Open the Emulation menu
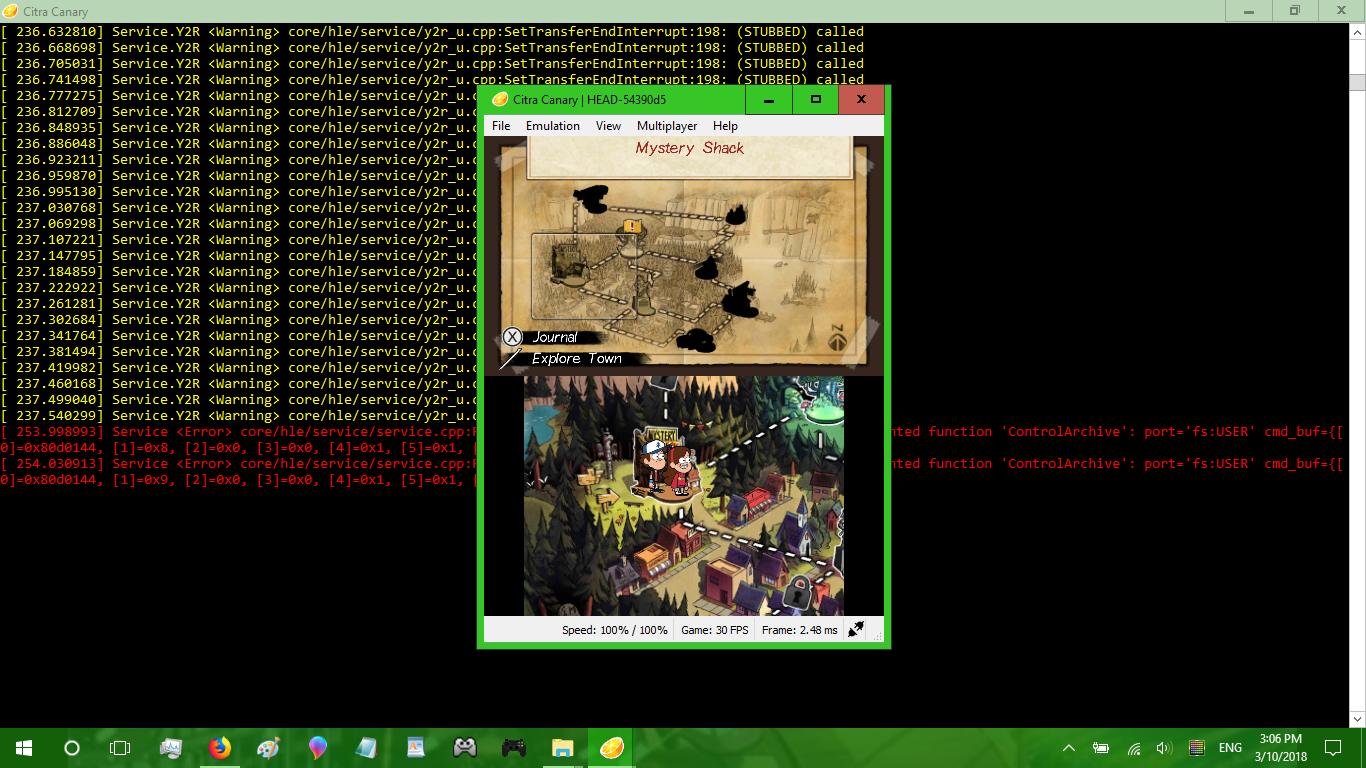The image size is (1366, 768). pyautogui.click(x=553, y=126)
